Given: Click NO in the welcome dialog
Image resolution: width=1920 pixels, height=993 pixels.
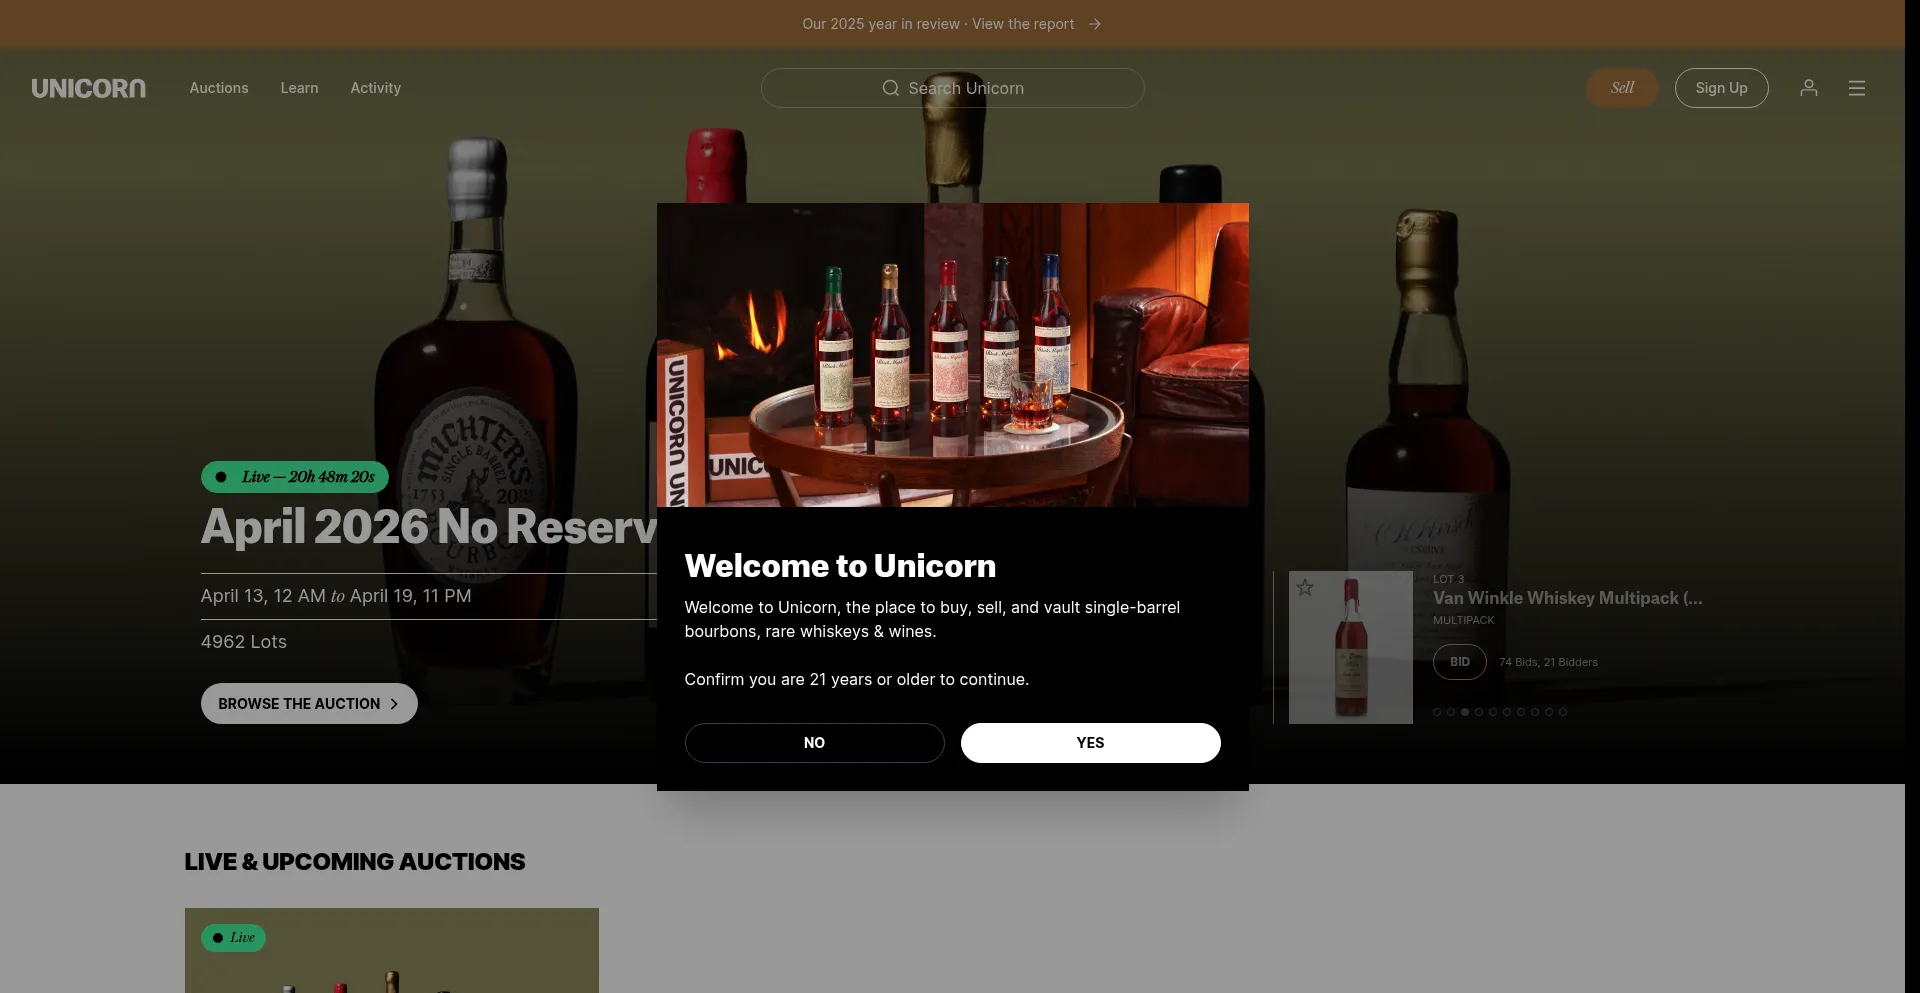Looking at the screenshot, I should tap(814, 743).
